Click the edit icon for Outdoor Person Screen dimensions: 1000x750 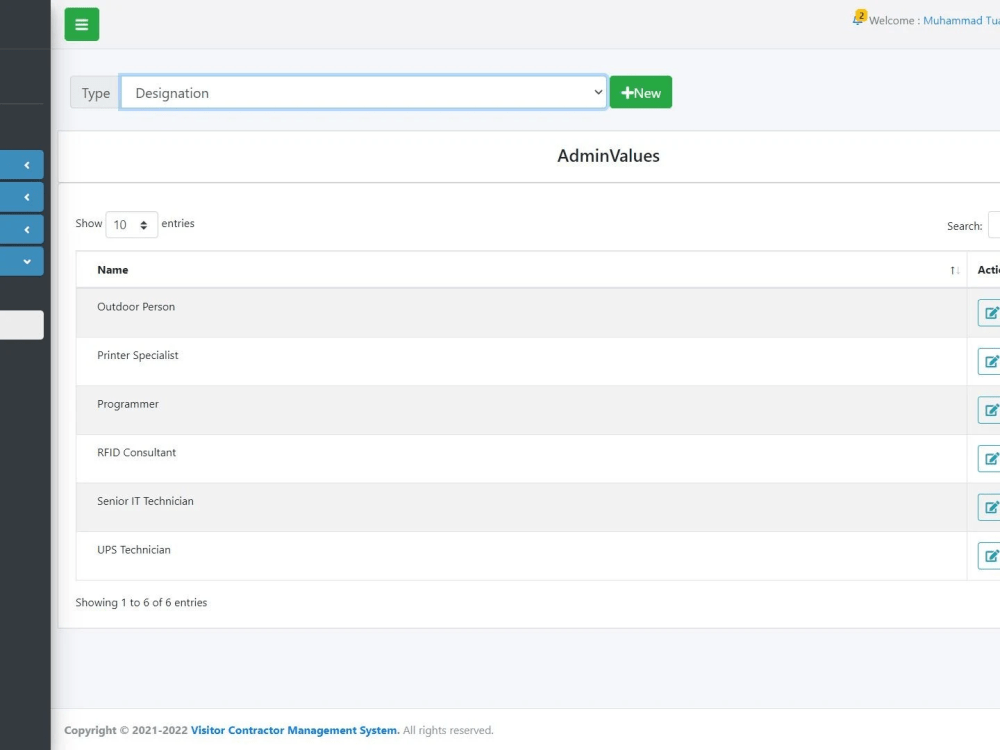[990, 312]
